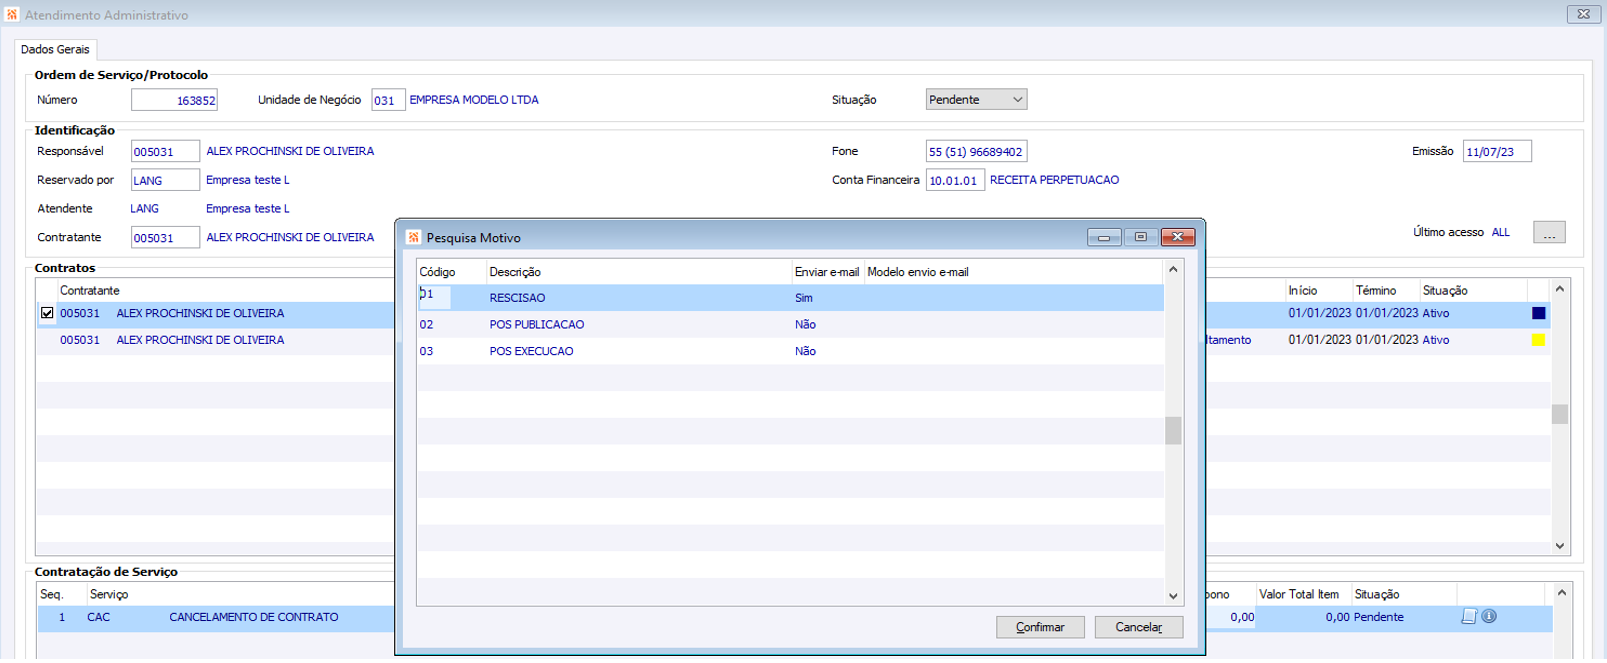Open the Situação dropdown showing Pendente
The image size is (1607, 663).
[x=976, y=100]
